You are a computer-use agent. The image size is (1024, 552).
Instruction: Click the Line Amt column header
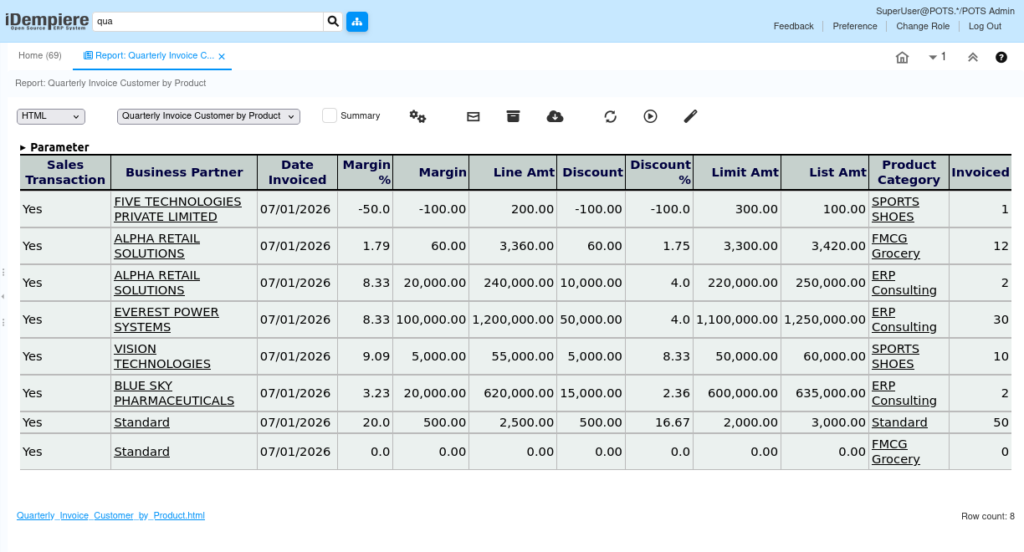(x=513, y=172)
